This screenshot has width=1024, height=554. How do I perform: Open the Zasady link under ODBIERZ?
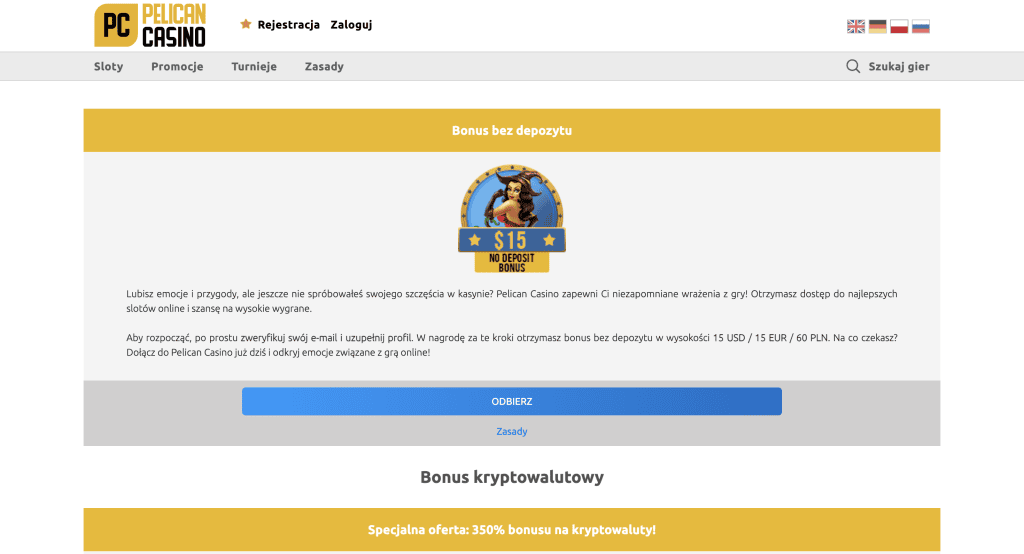pos(511,431)
